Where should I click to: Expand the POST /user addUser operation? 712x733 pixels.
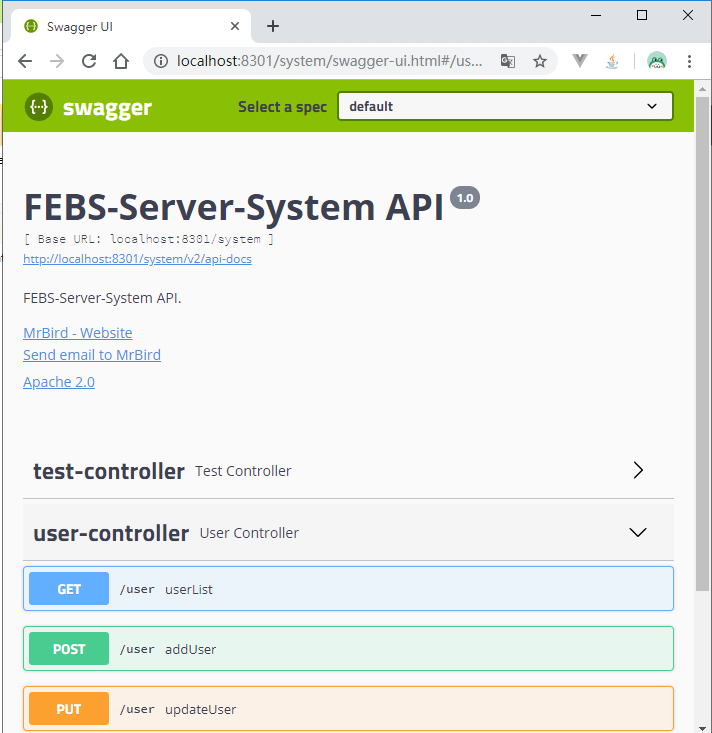click(348, 648)
